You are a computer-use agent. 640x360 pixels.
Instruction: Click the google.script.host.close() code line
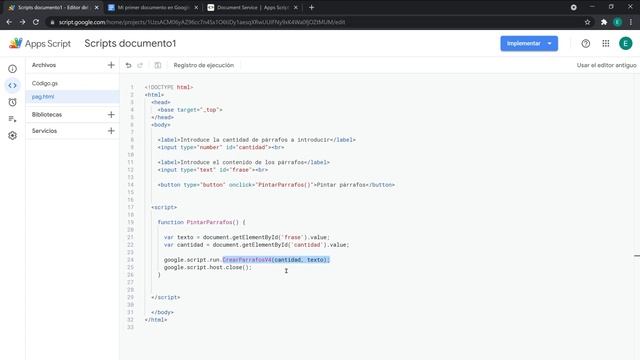(x=208, y=267)
